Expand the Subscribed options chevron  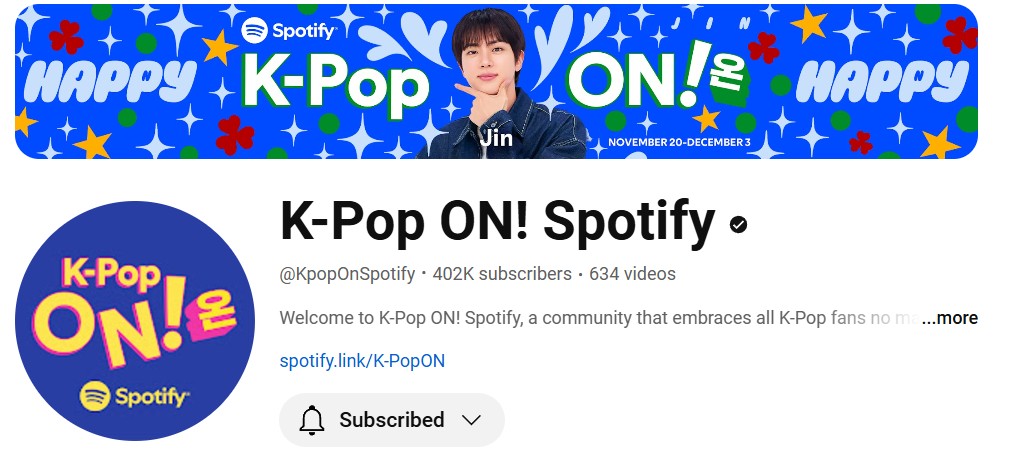[x=472, y=420]
